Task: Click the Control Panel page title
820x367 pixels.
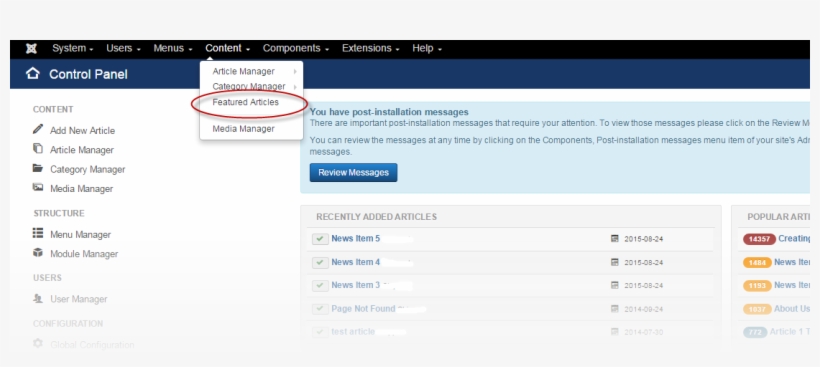Action: tap(88, 74)
